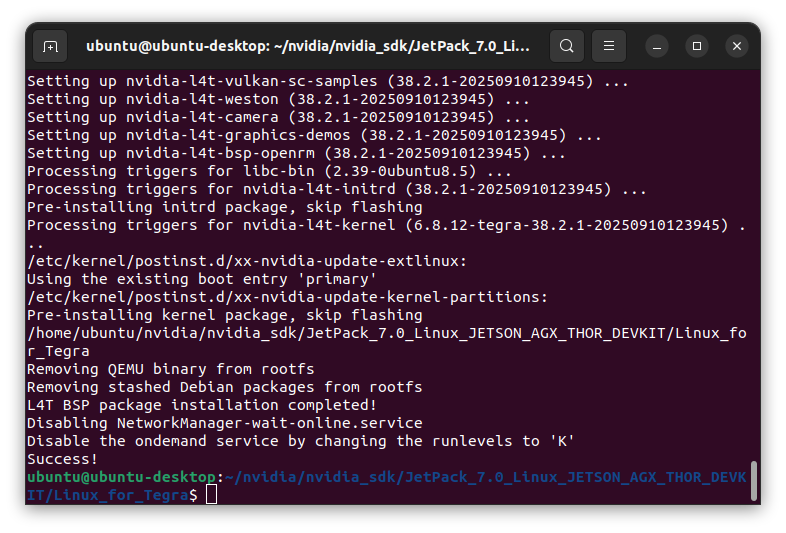
Task: Click the terminal scrollbar thumb
Action: (x=753, y=481)
